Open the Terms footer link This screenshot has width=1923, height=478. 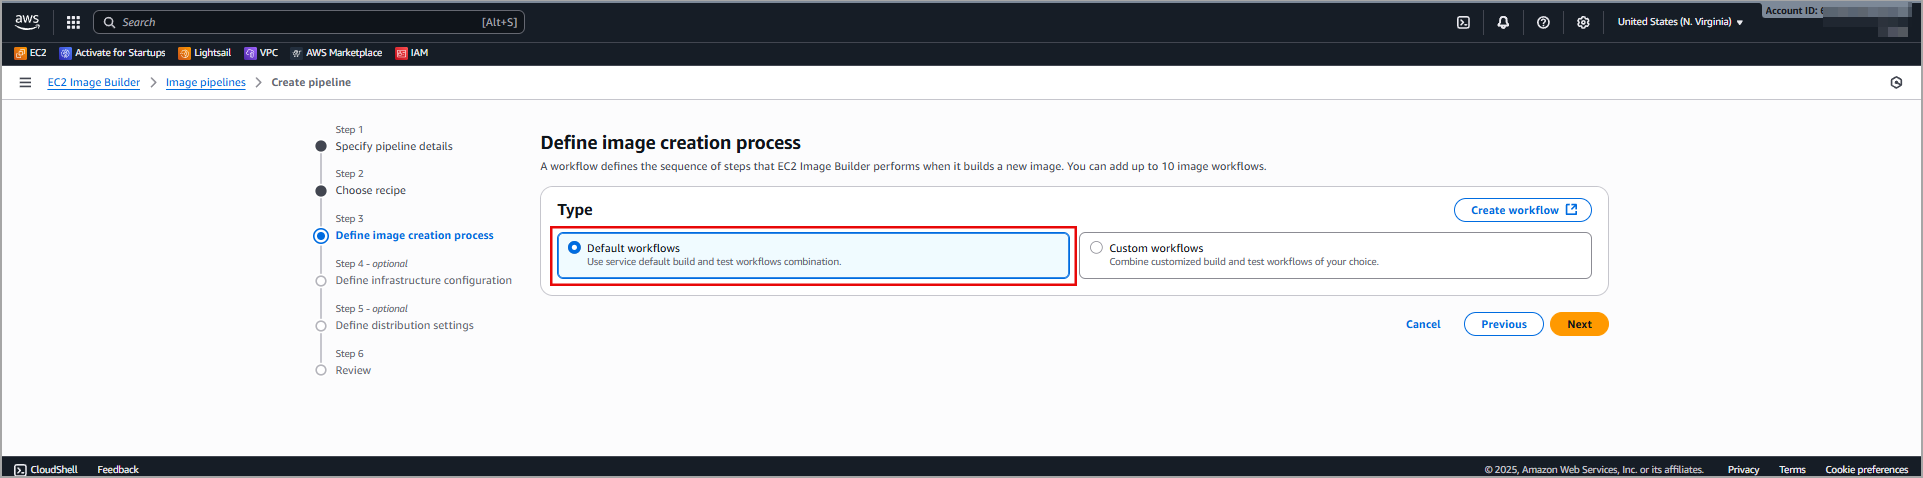(x=1792, y=469)
